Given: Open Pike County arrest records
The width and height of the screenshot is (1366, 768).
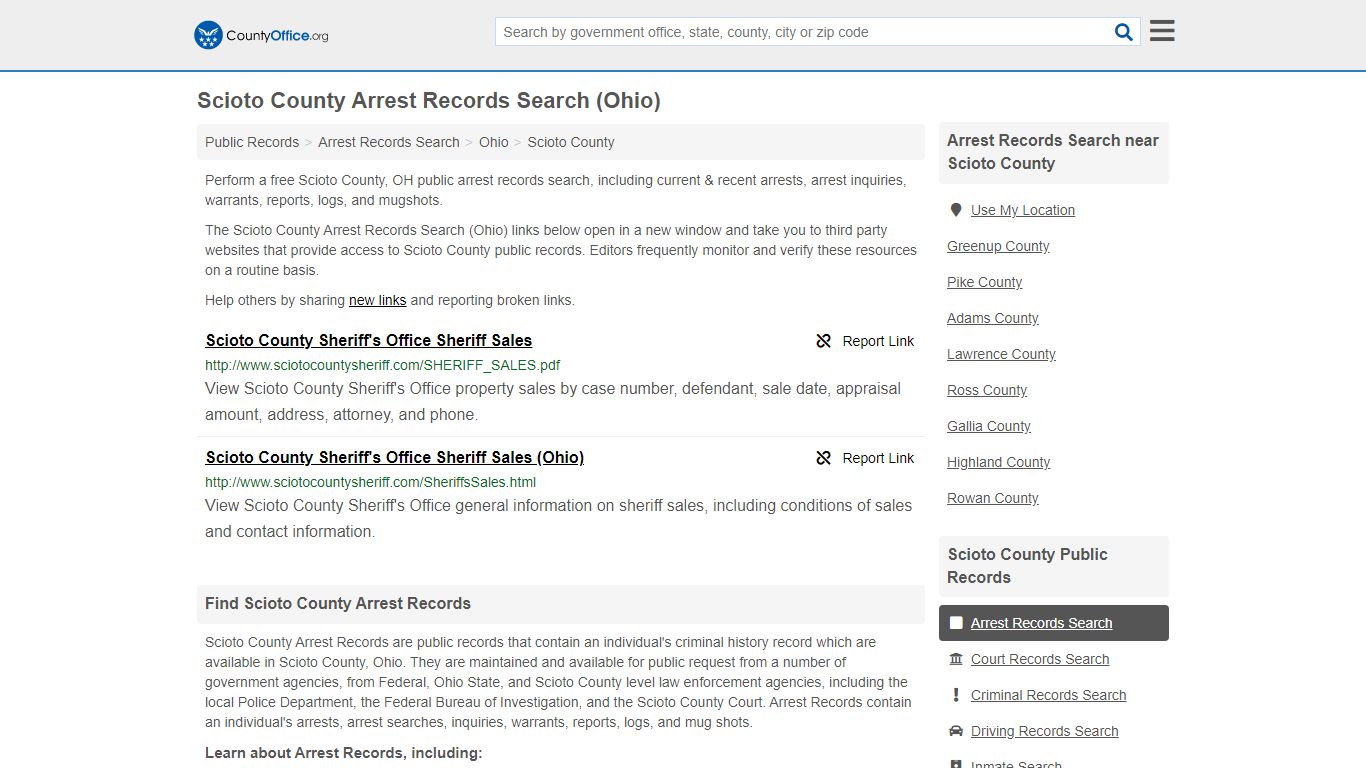Looking at the screenshot, I should click(985, 282).
